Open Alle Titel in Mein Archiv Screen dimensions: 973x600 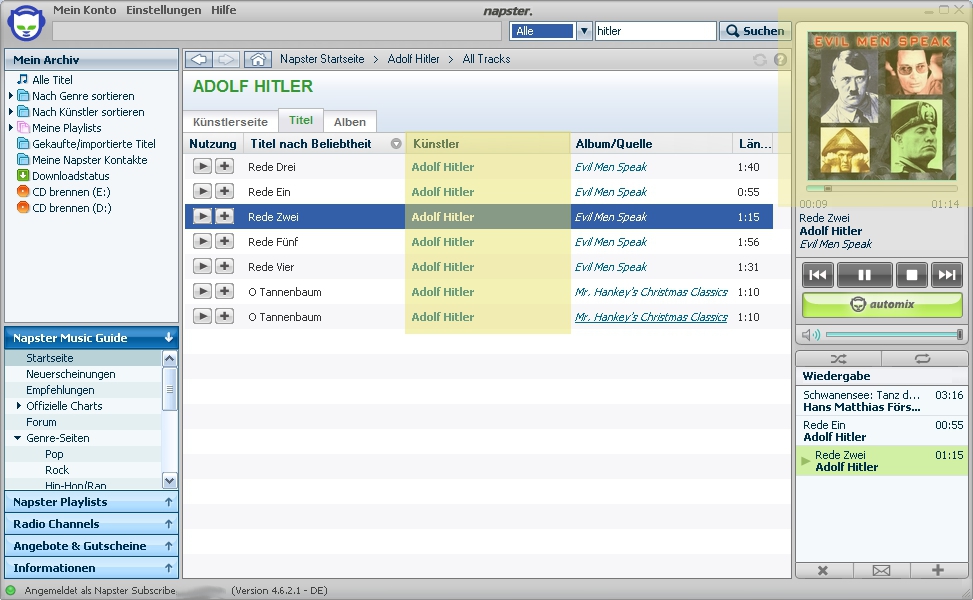[52, 79]
